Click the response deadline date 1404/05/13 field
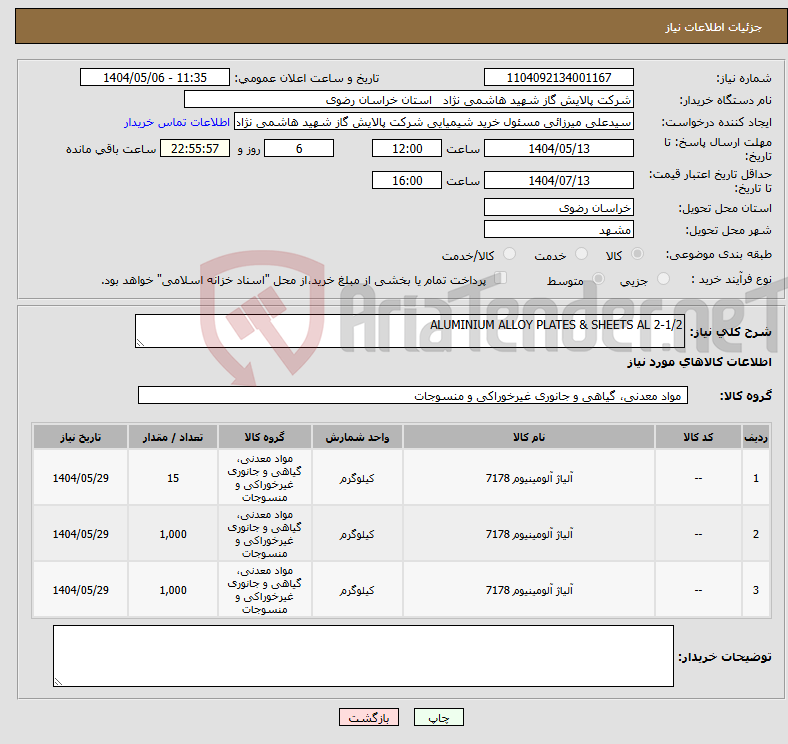 (x=559, y=148)
